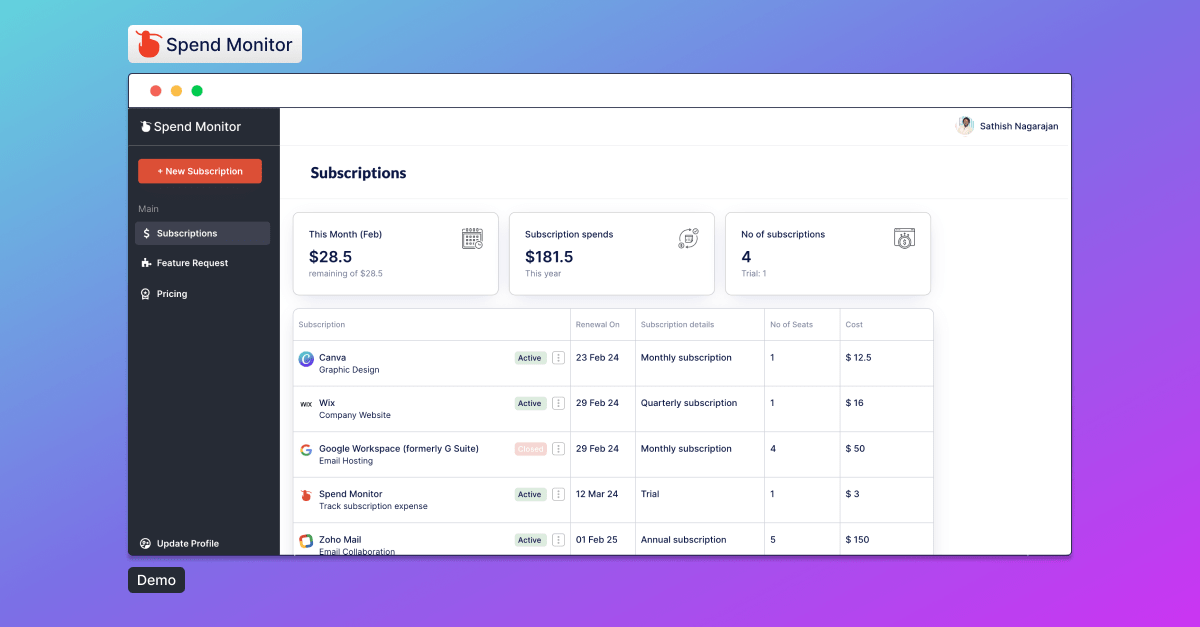Open the options menu for Zoho Mail row
The height and width of the screenshot is (627, 1200).
coord(558,540)
